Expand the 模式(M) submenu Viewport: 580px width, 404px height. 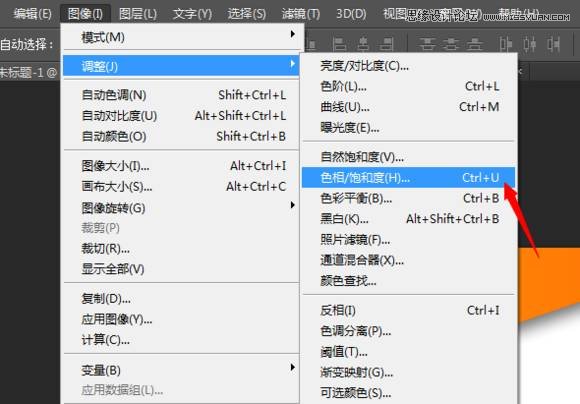click(181, 37)
